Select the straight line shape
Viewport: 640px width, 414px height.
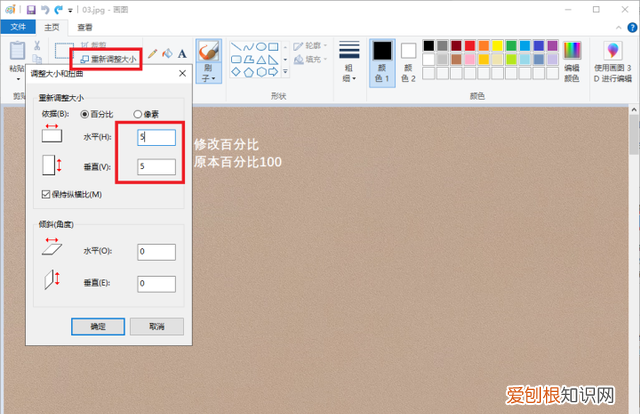236,47
